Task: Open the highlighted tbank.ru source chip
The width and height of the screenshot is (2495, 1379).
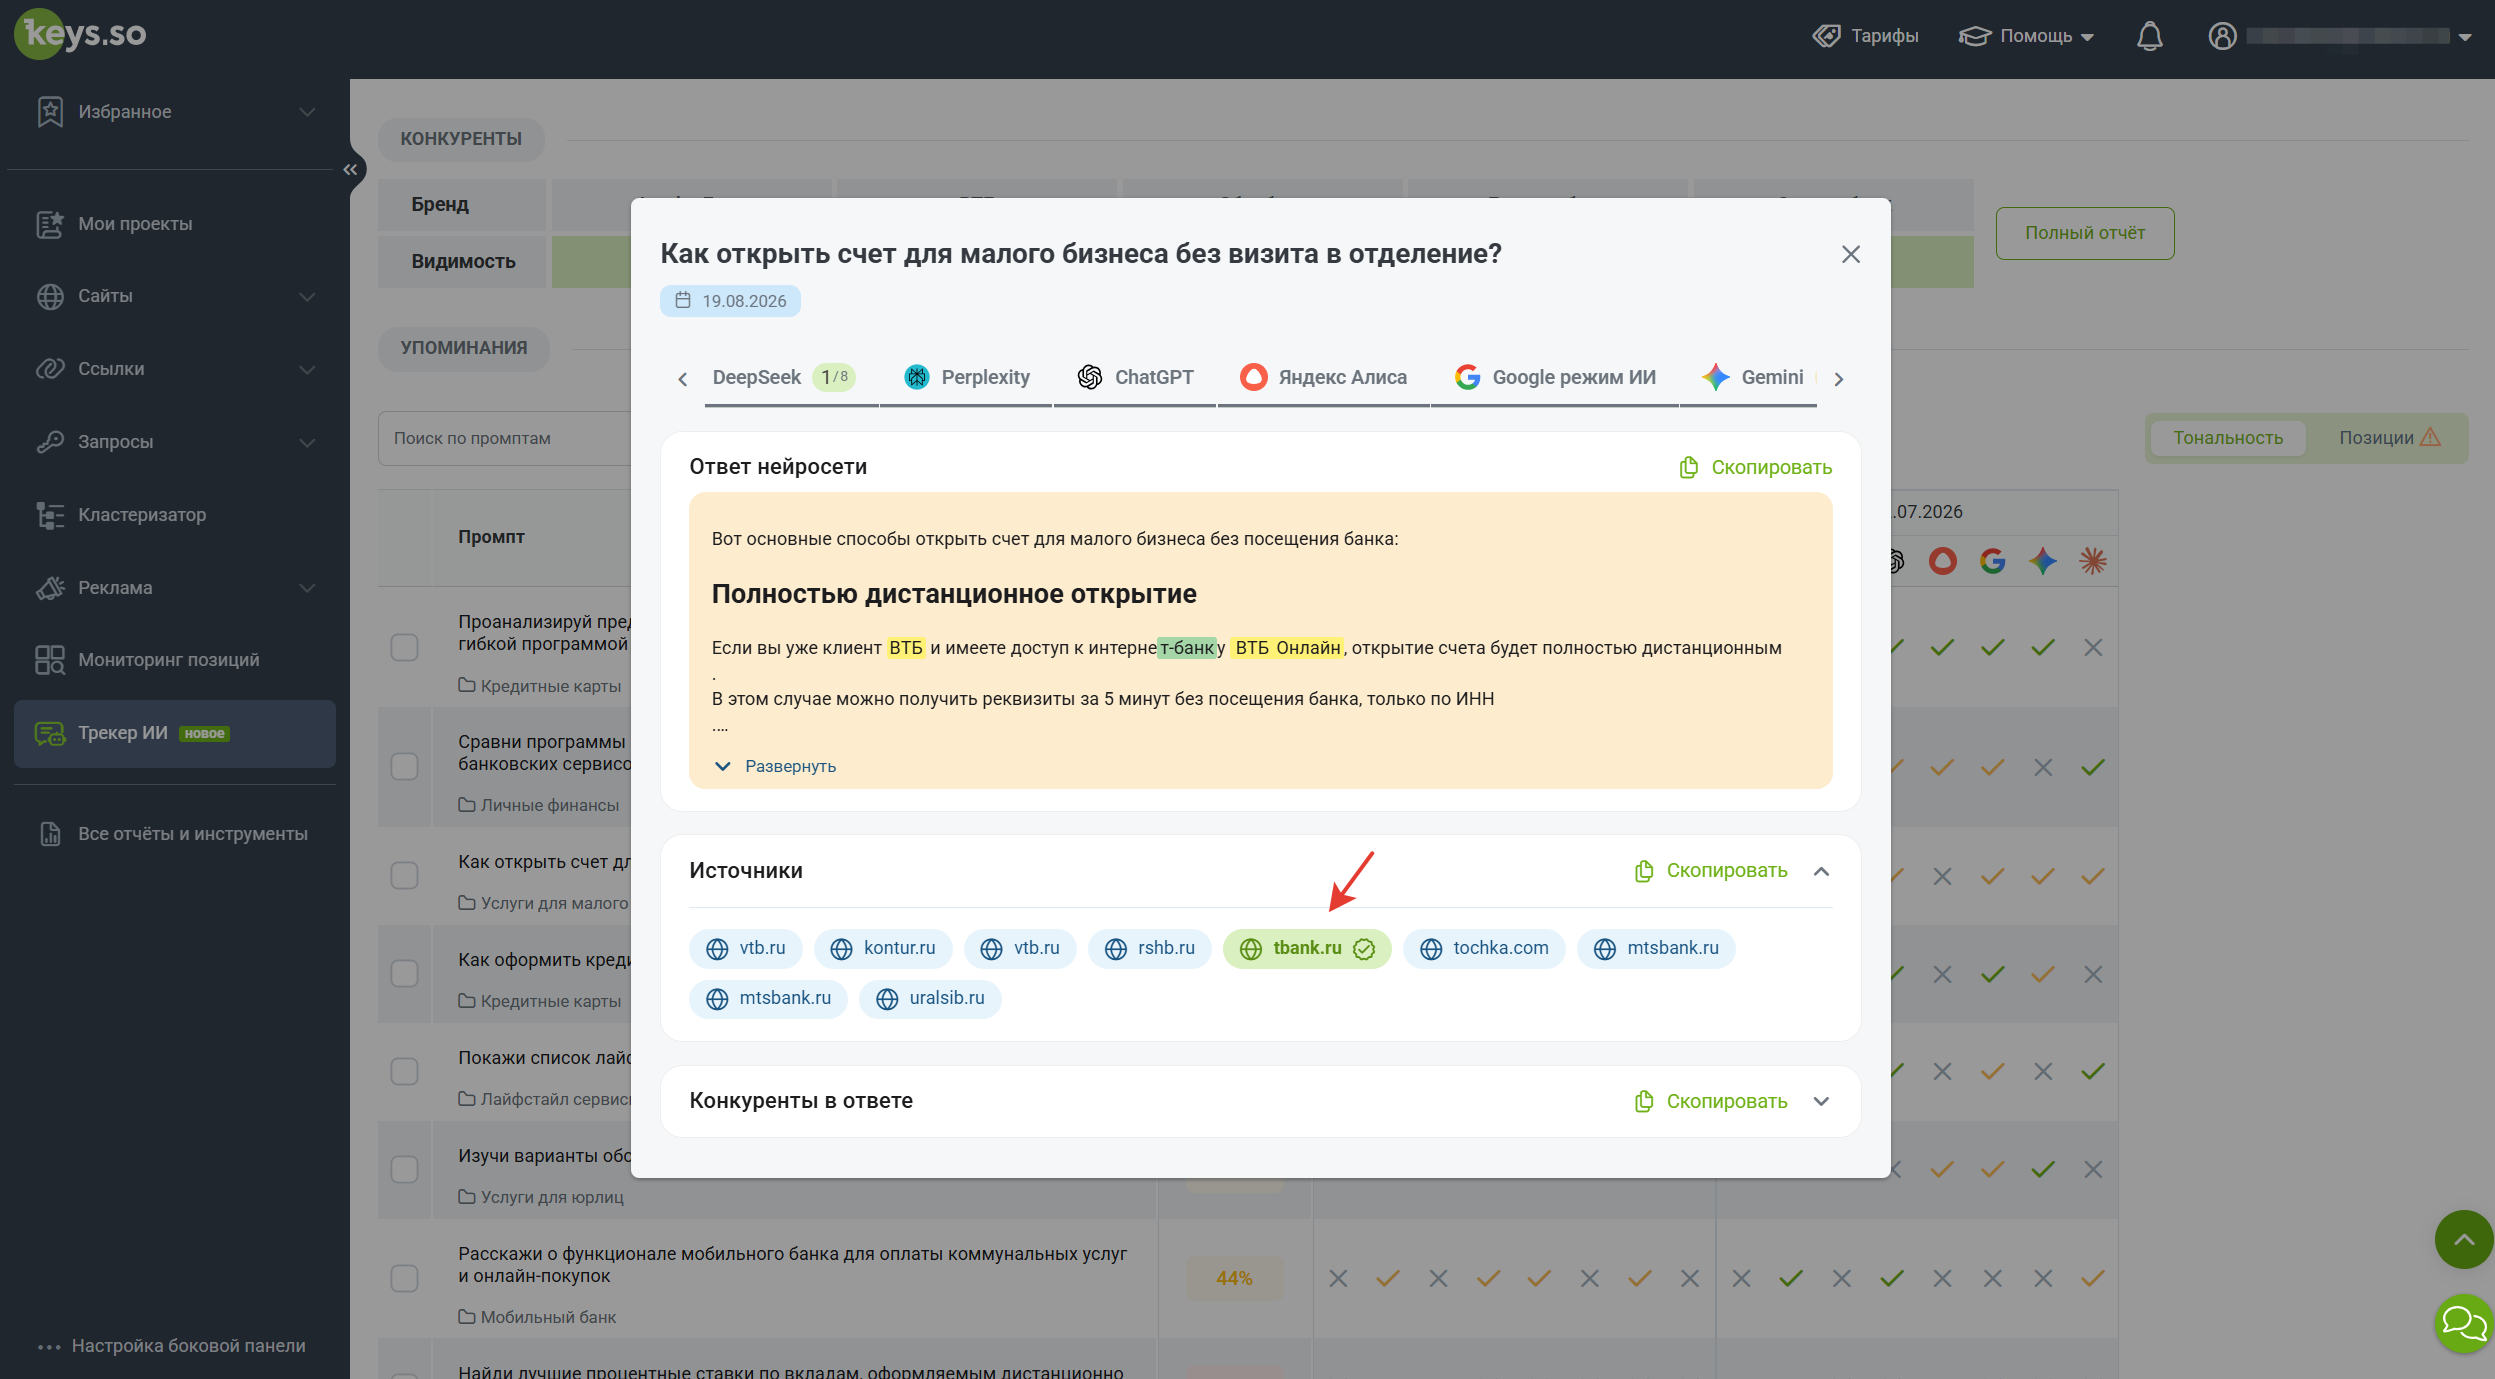Action: [1307, 949]
